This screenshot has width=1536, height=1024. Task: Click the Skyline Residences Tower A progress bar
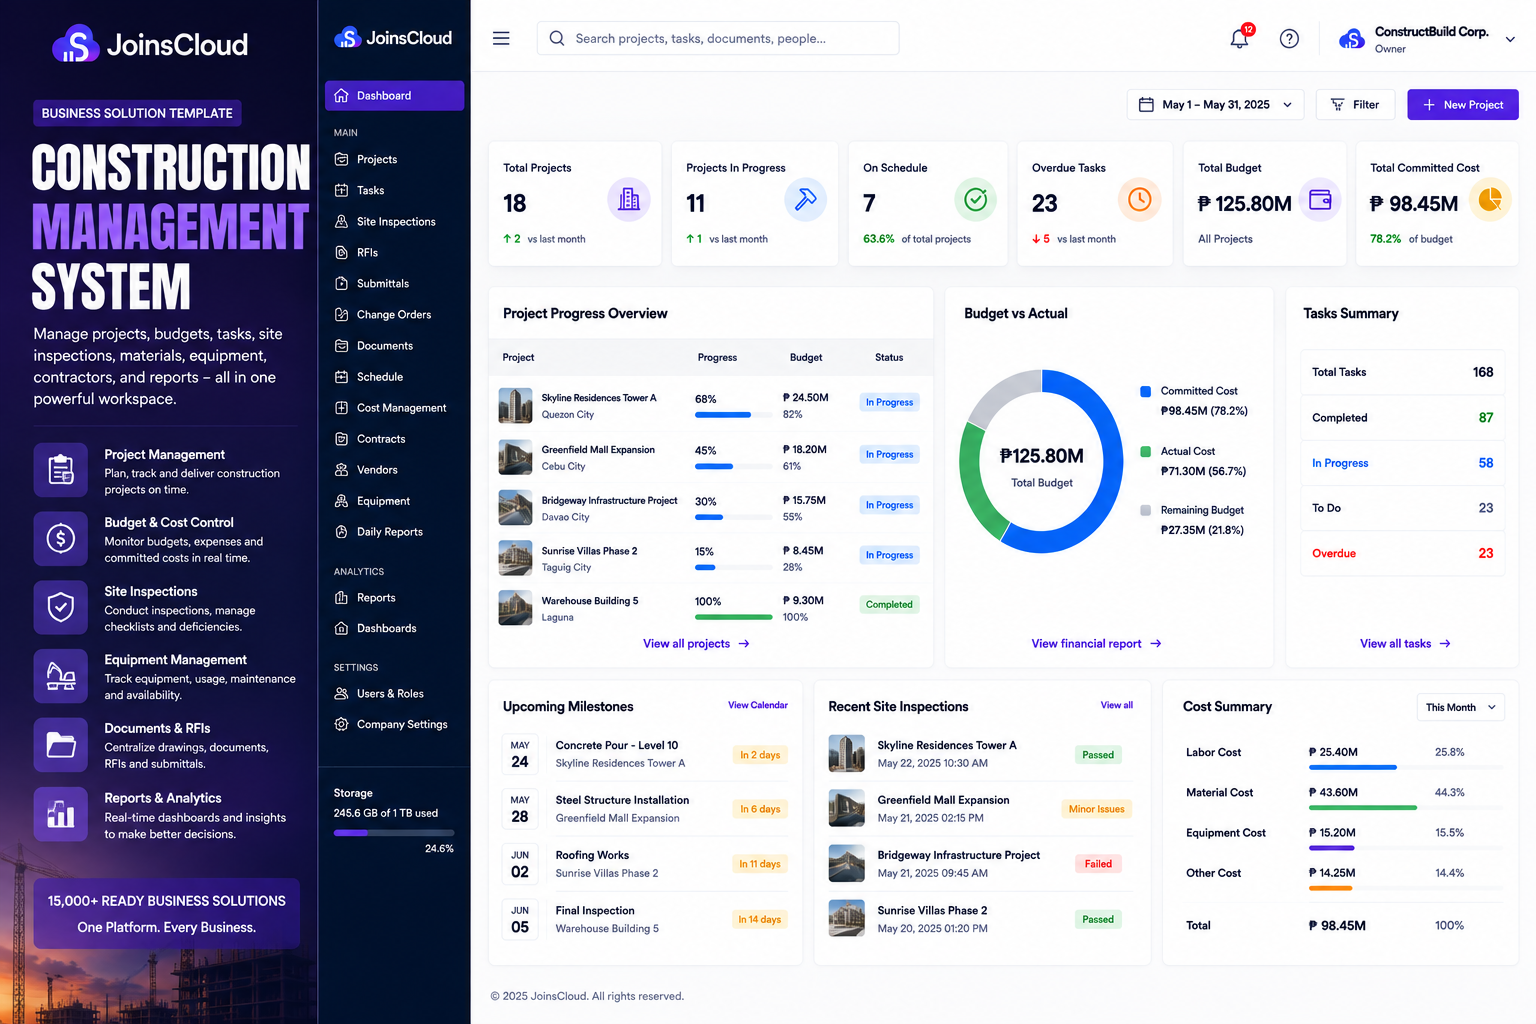[734, 415]
